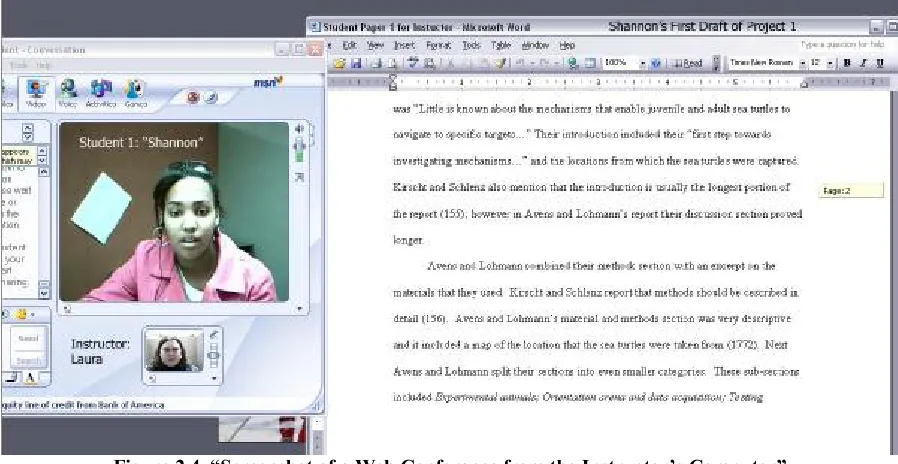Click 'Kirscht and Schlenz also mention' line
Viewport: 898px width, 464px height.
(592, 187)
